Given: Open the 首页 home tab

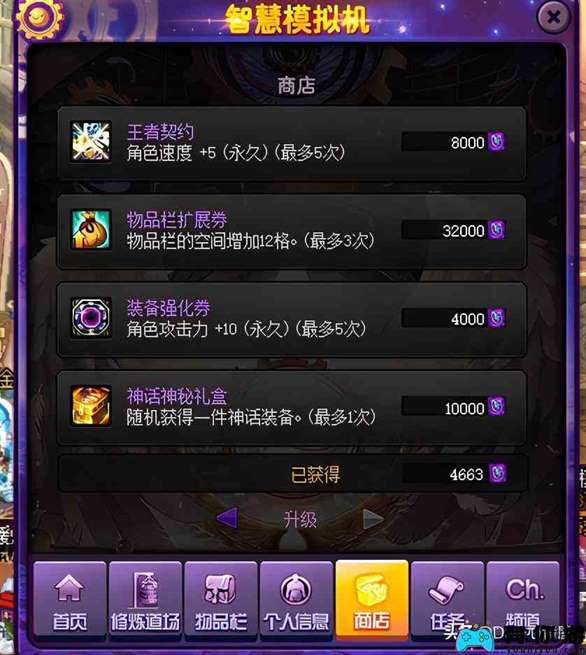Looking at the screenshot, I should (70, 600).
